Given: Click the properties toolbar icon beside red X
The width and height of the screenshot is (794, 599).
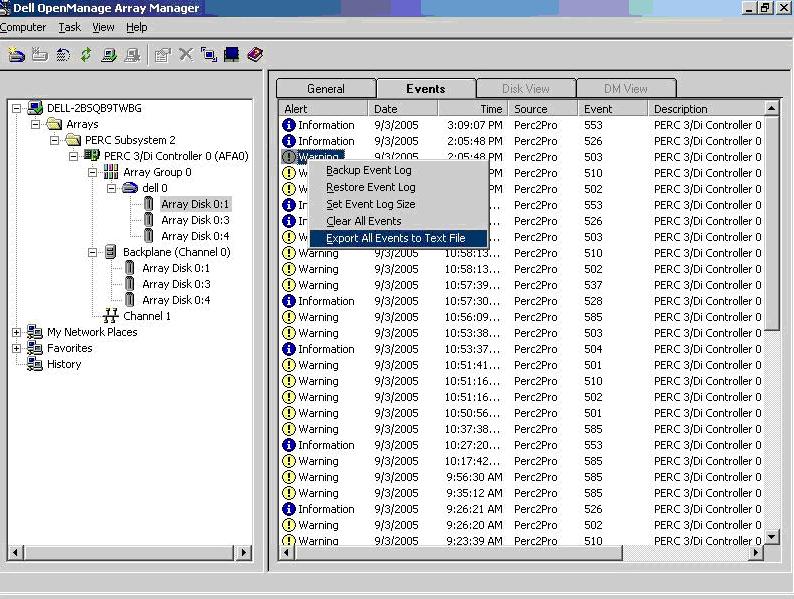Looking at the screenshot, I should point(163,55).
